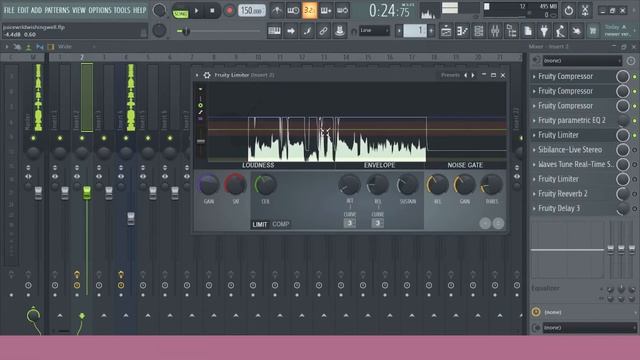640x360 pixels.
Task: Click the Insert 2 green volume fader
Action: (x=87, y=193)
